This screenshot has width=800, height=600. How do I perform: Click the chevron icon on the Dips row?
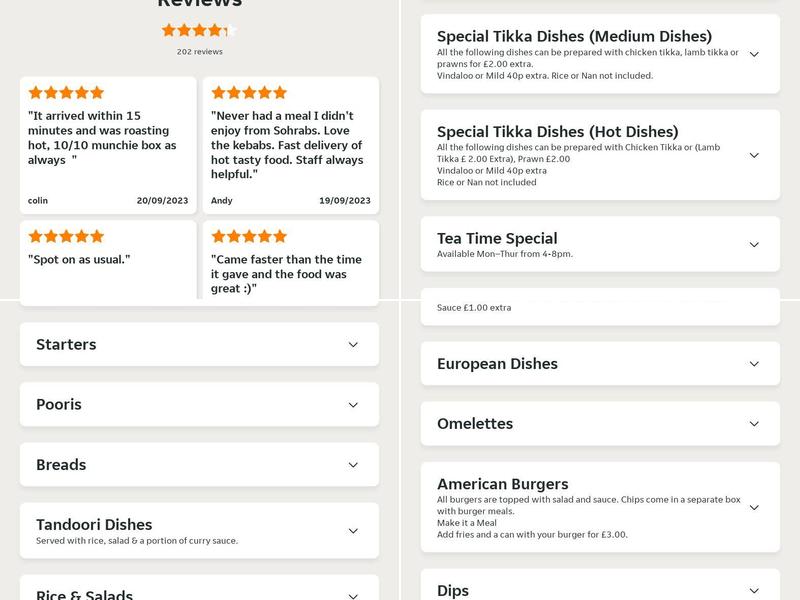756,588
